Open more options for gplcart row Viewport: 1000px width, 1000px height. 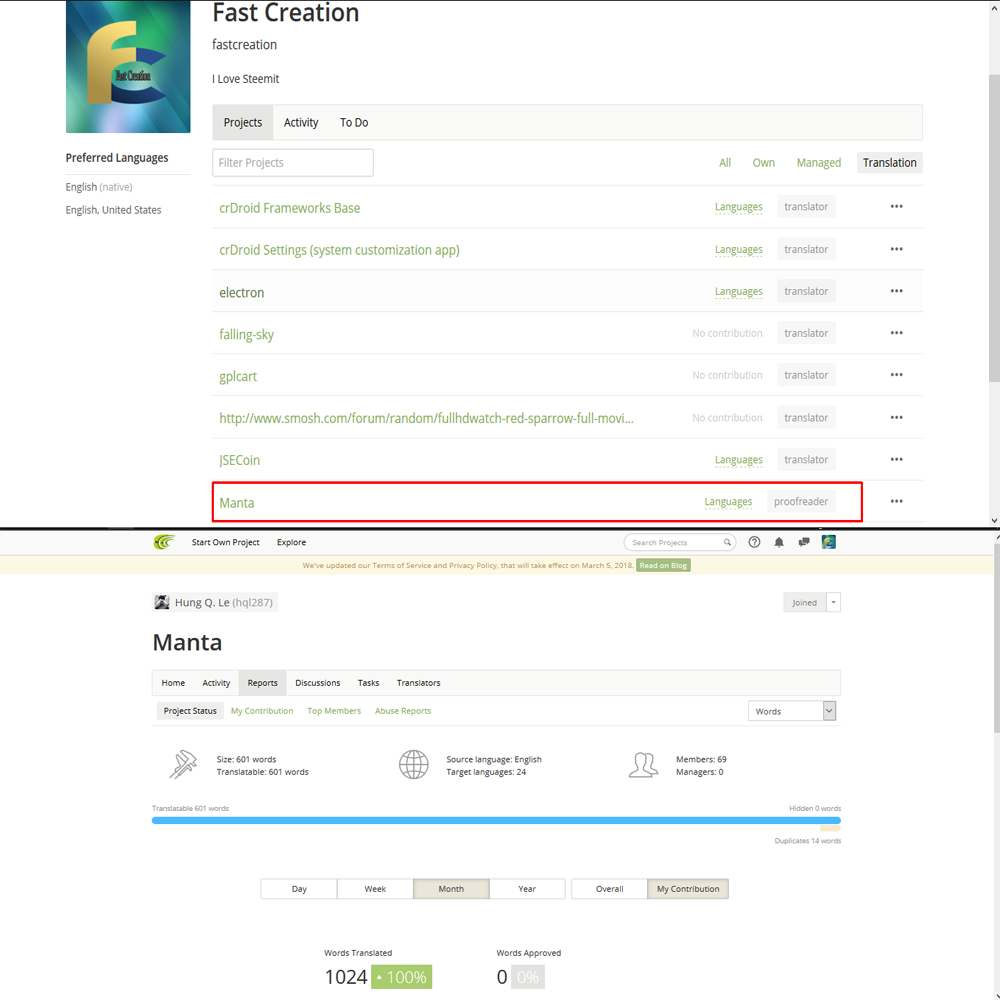(896, 375)
